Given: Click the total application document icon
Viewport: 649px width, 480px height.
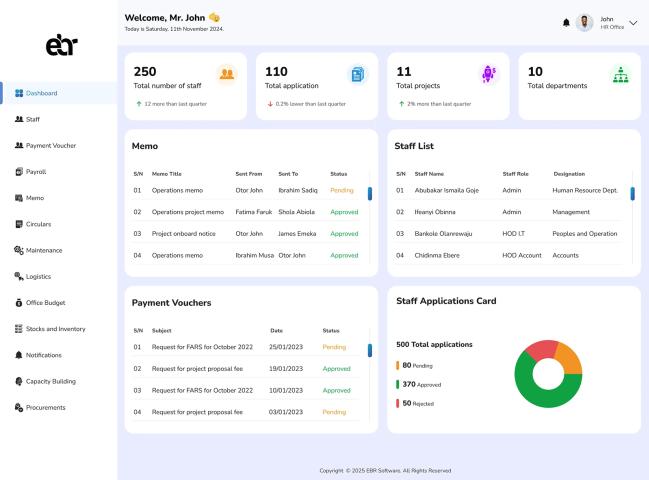Looking at the screenshot, I should pos(356,74).
